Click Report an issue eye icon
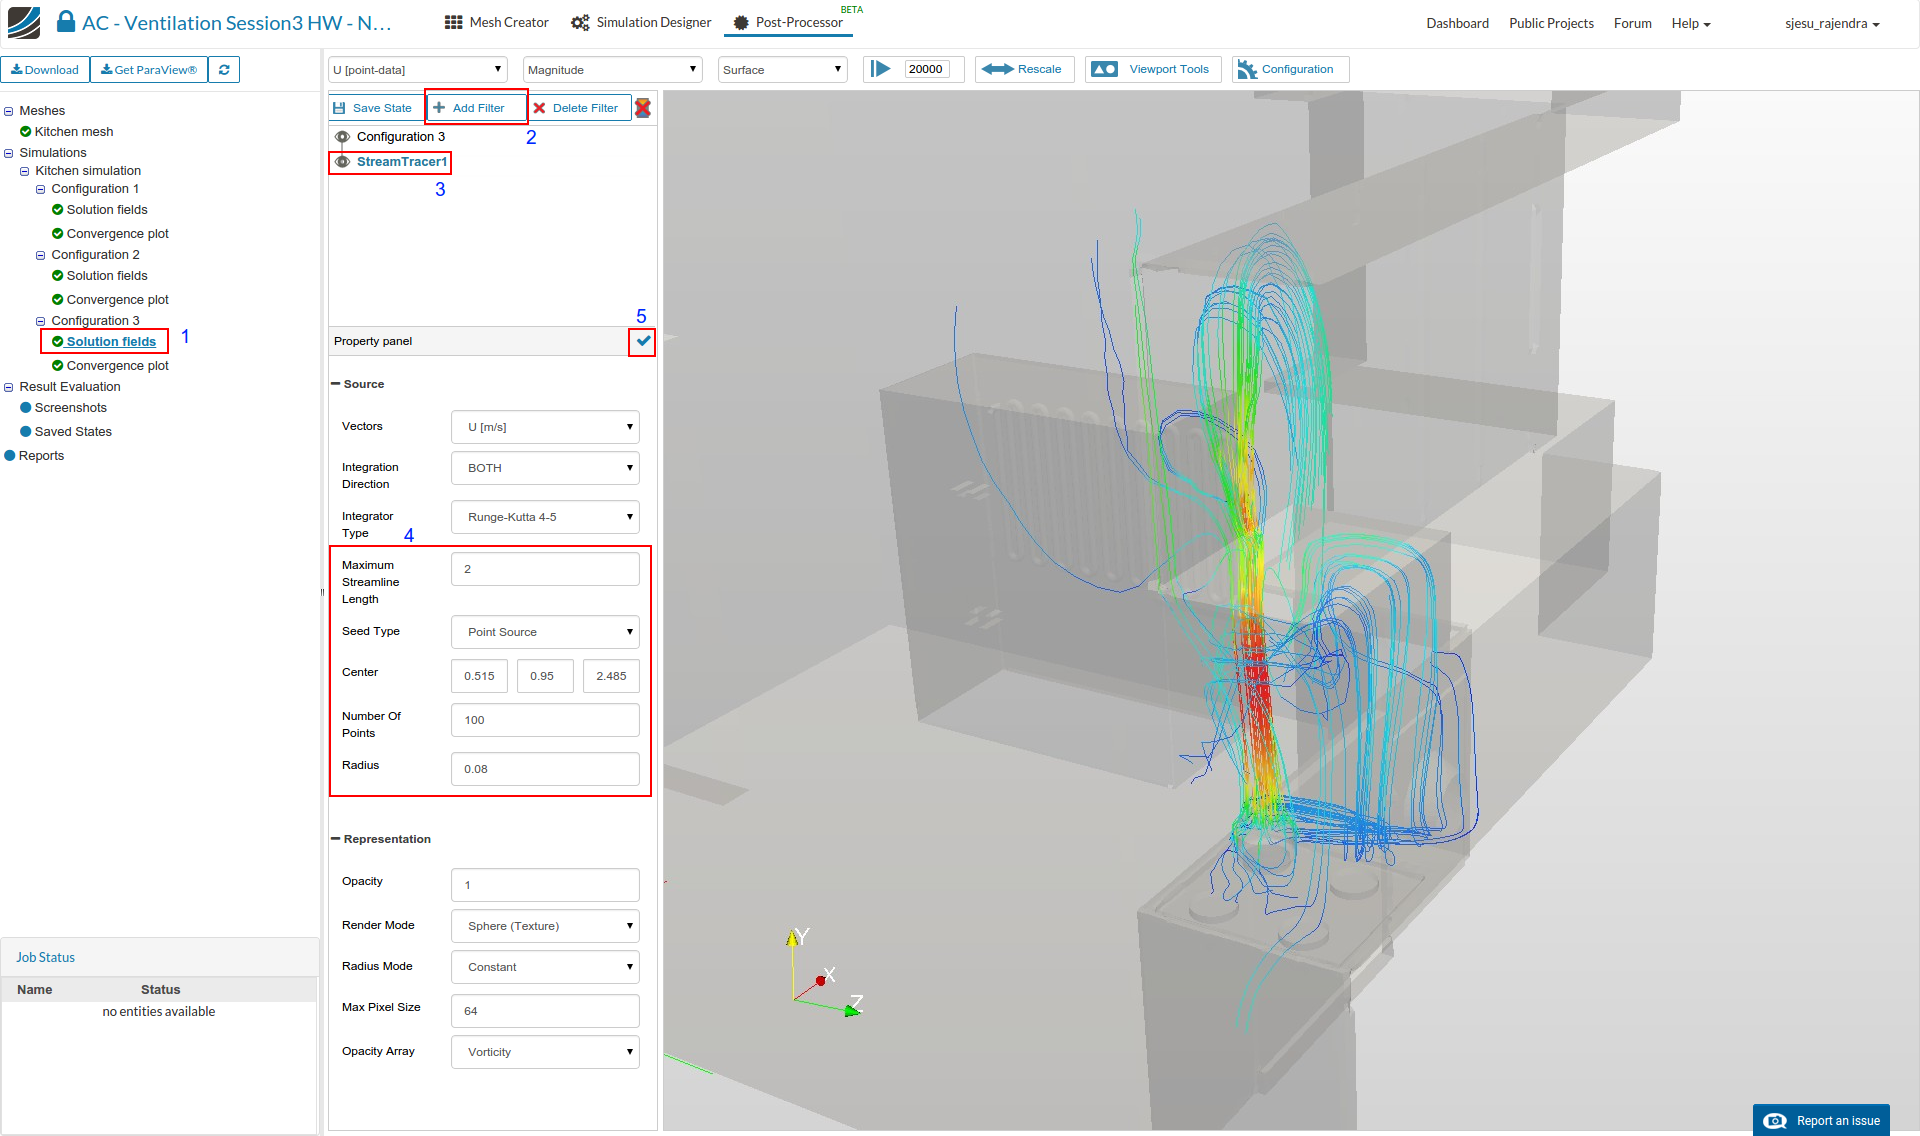The width and height of the screenshot is (1920, 1136). click(1774, 1121)
